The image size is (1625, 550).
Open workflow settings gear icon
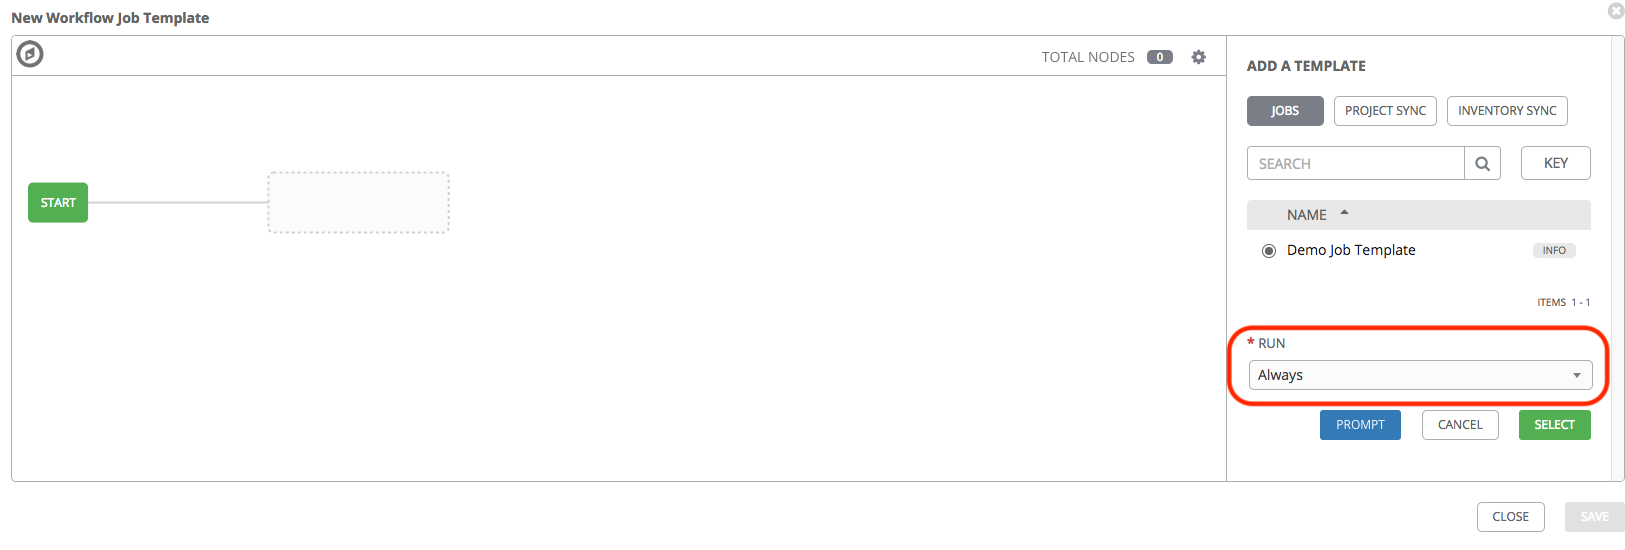pos(1198,57)
